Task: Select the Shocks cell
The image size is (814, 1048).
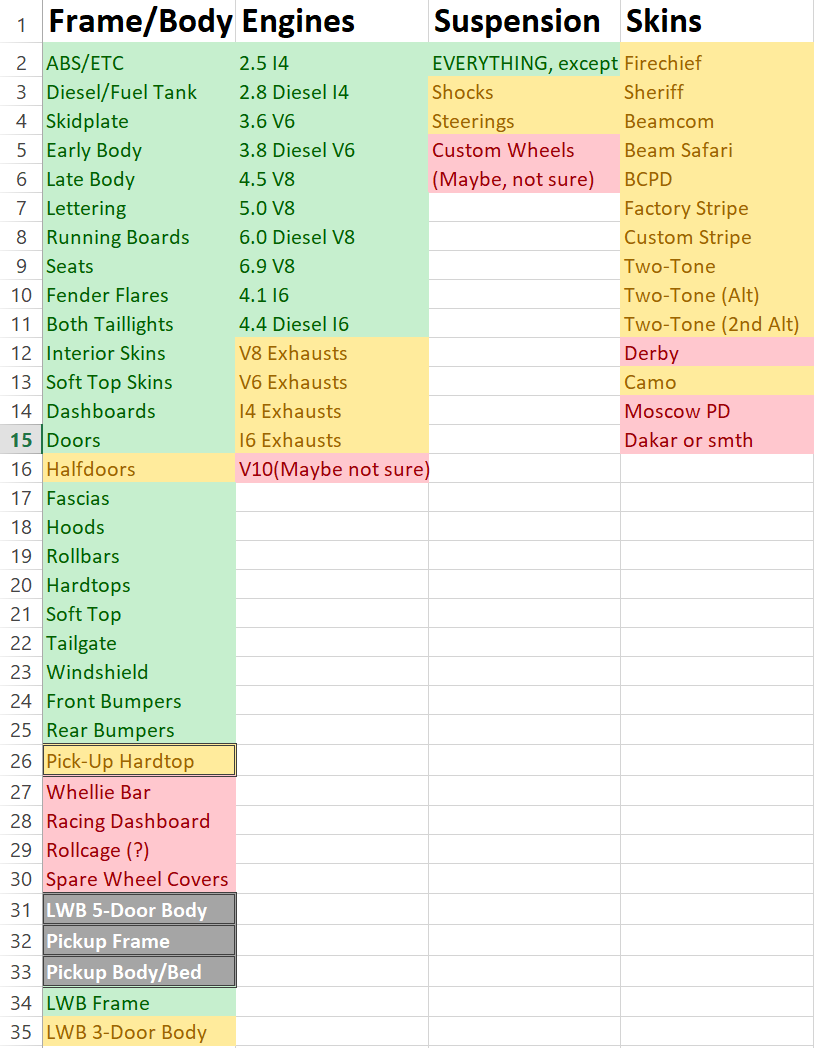Action: click(525, 92)
